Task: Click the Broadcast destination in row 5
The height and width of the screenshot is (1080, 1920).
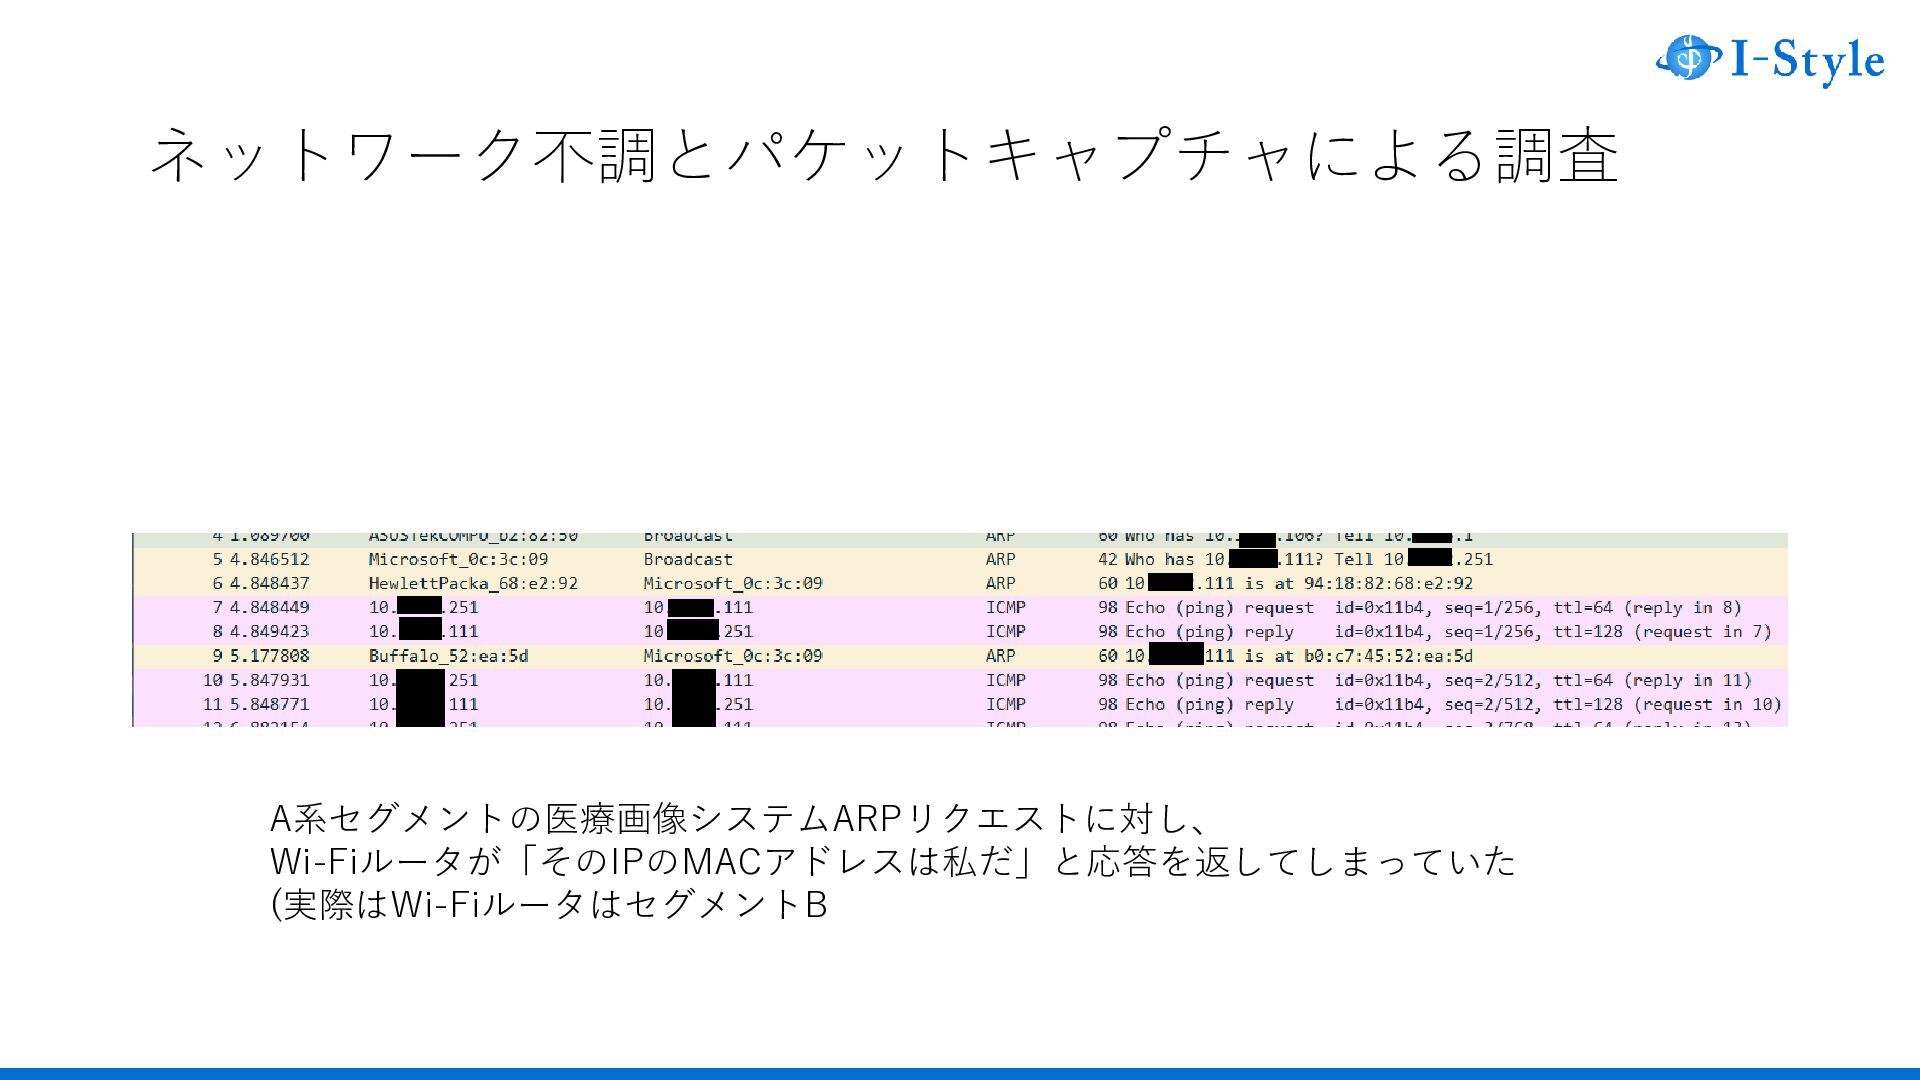Action: coord(688,560)
